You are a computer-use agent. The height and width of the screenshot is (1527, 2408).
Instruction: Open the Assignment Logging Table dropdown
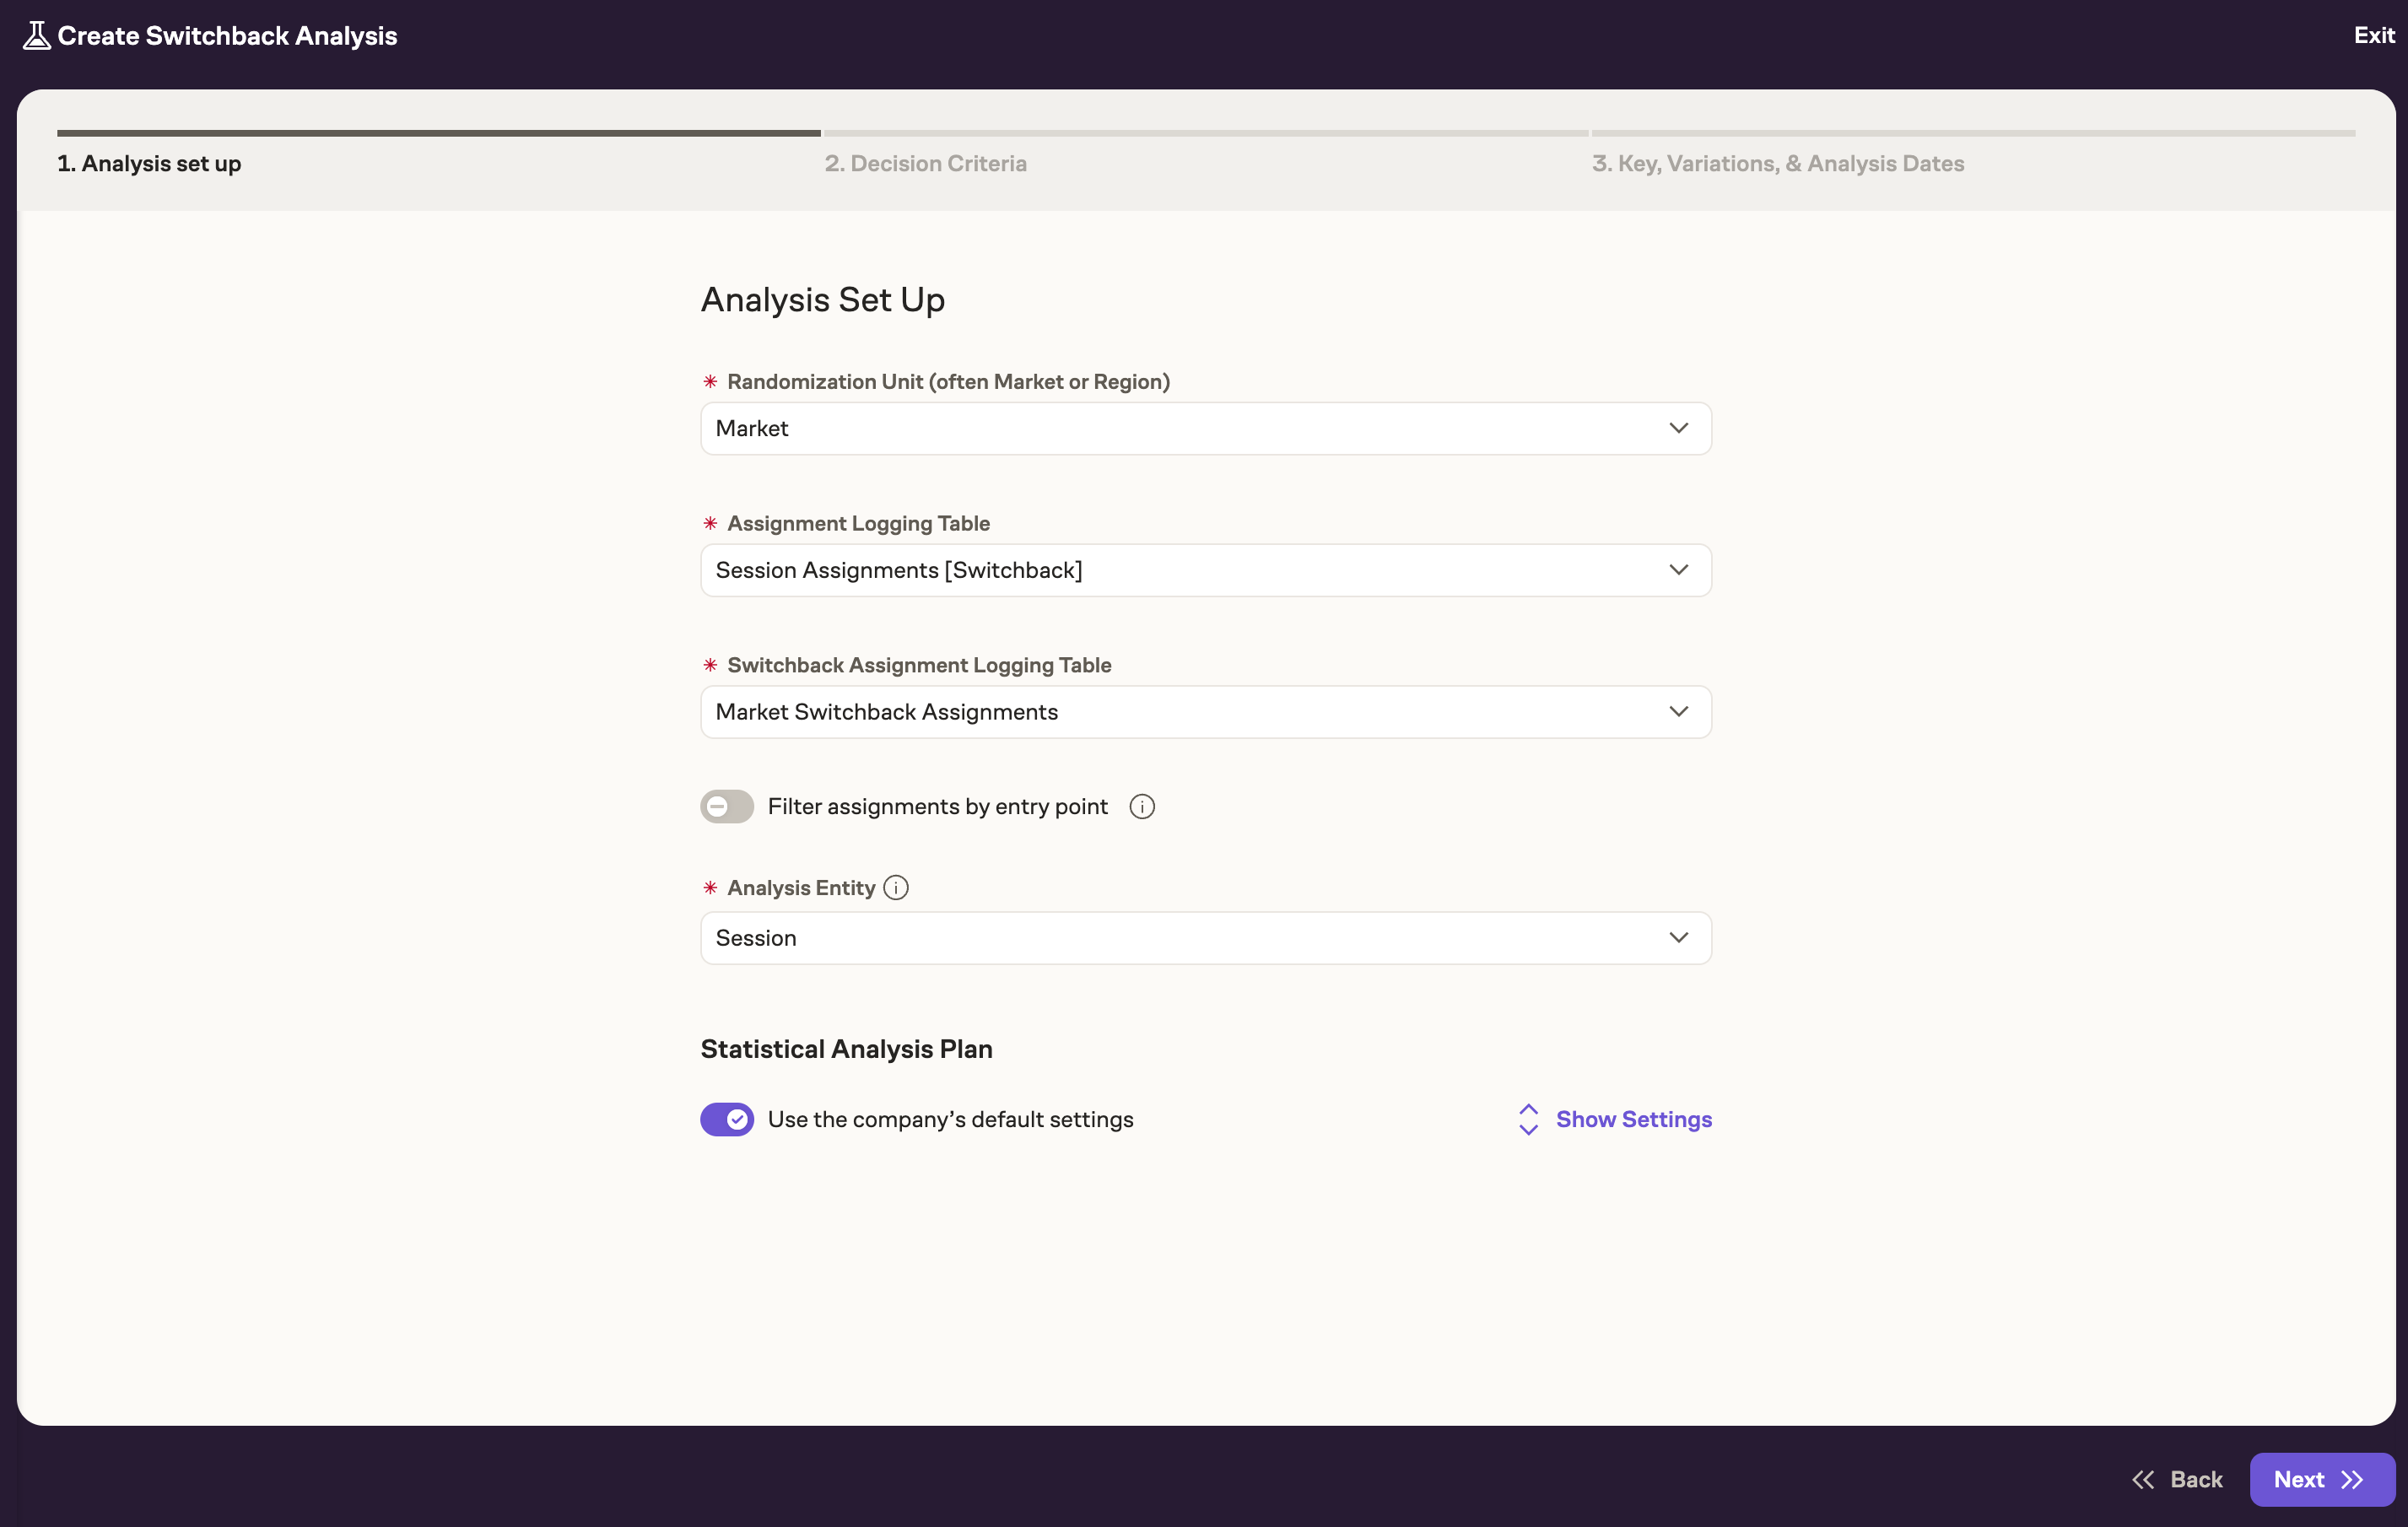(x=1205, y=570)
